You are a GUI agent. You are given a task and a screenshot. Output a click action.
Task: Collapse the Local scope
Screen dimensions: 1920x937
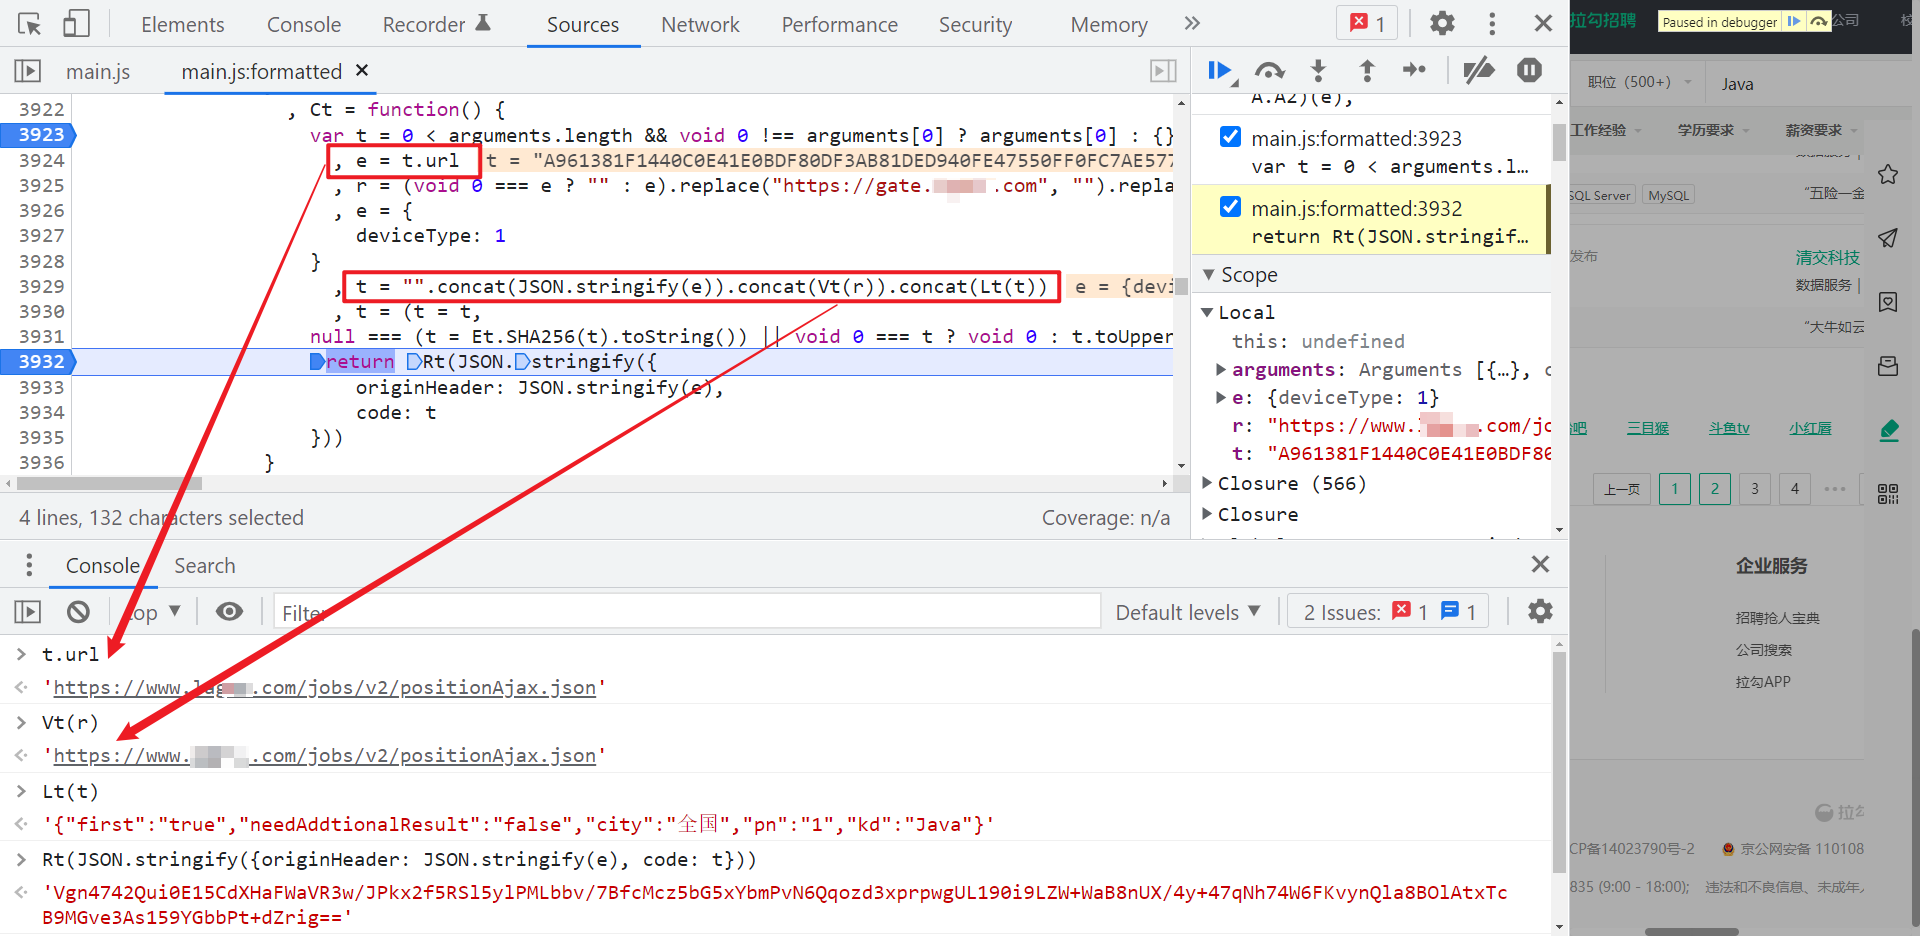tap(1207, 312)
